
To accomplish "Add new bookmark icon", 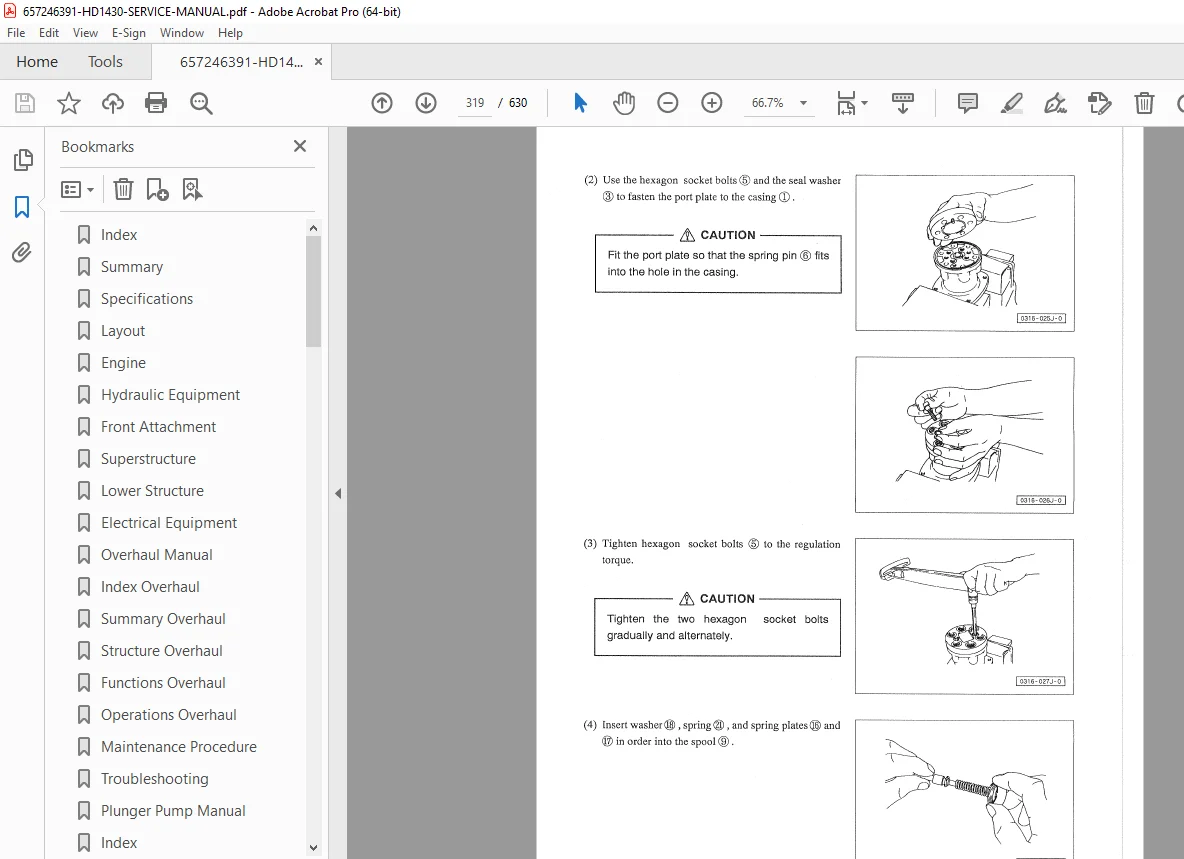I will (x=157, y=189).
